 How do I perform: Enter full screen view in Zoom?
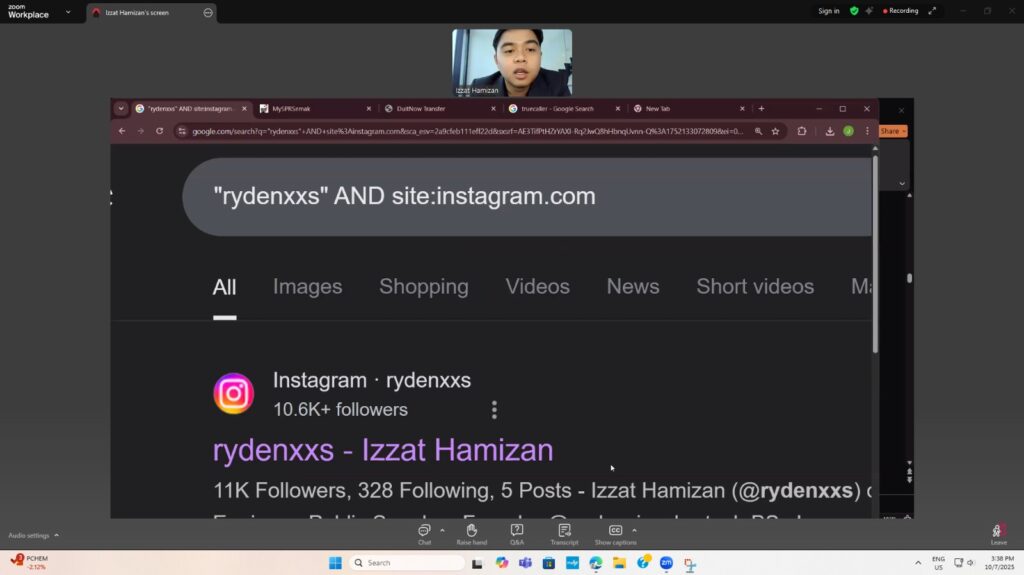[x=932, y=11]
